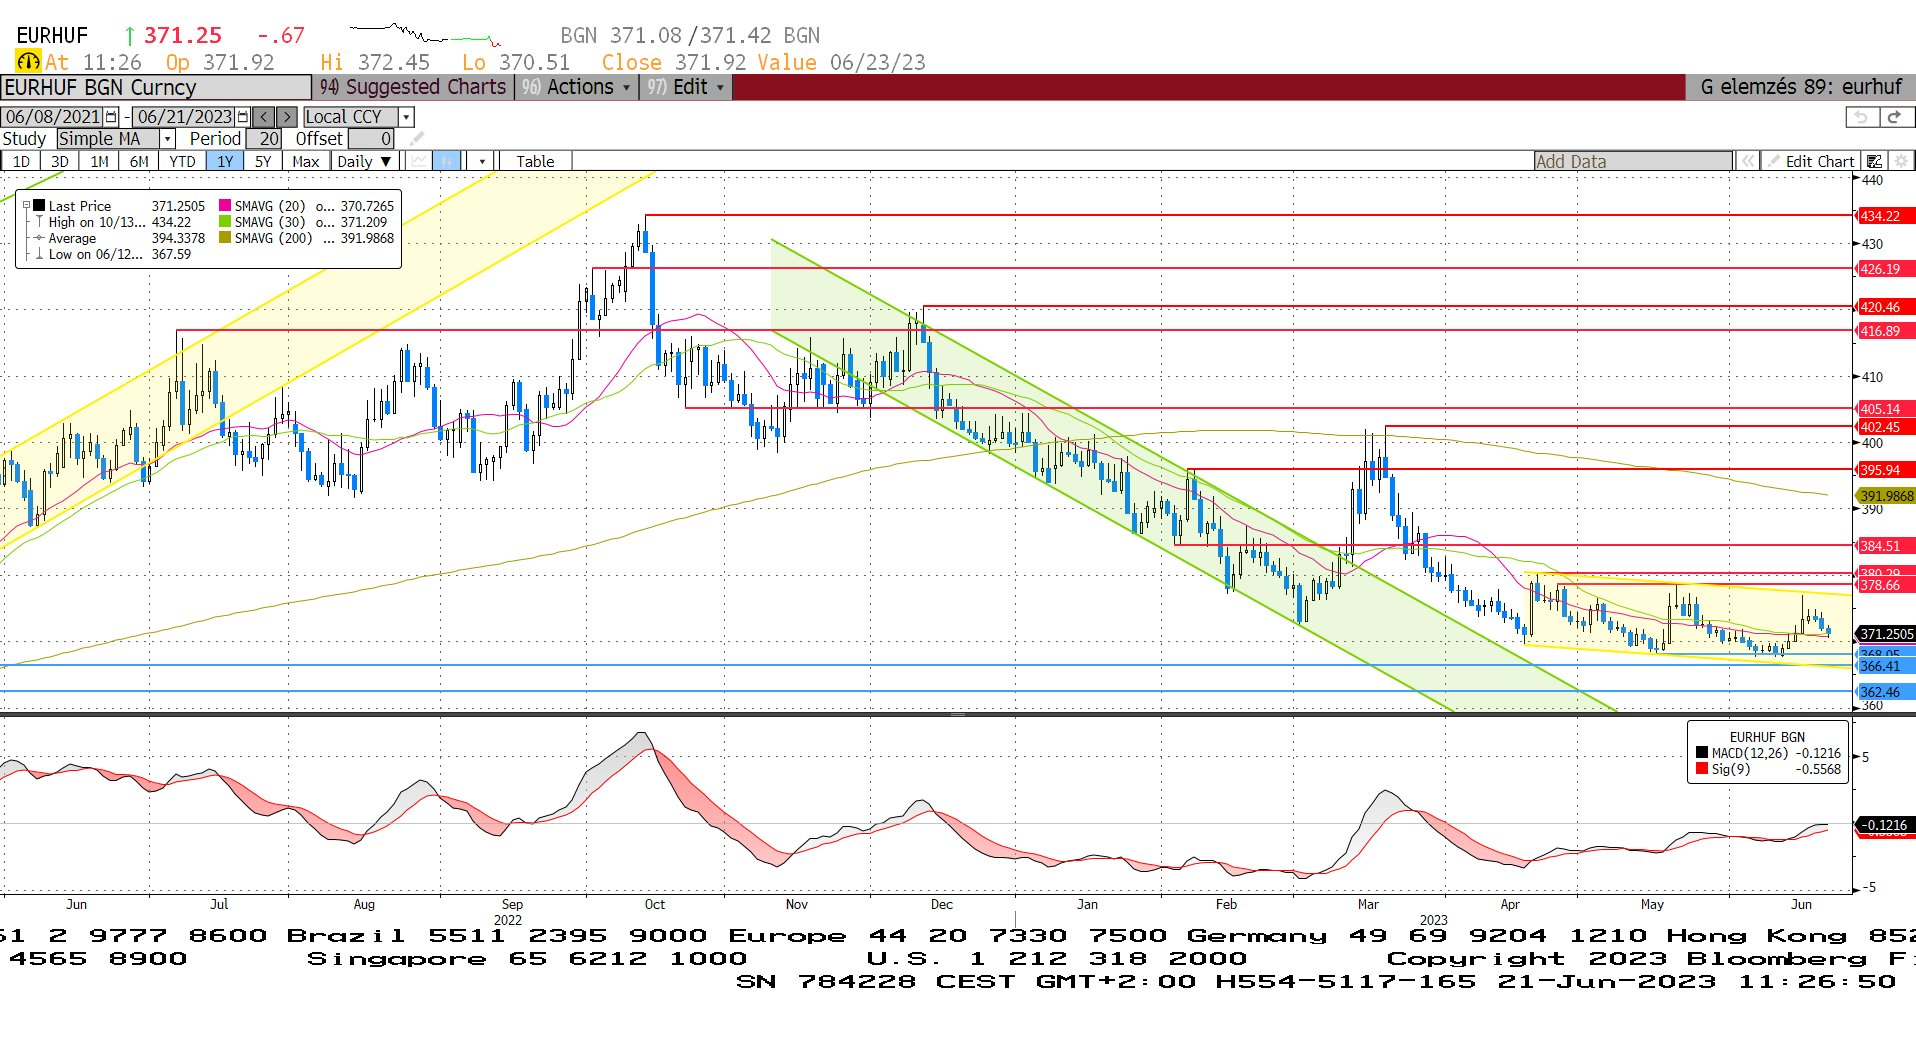Screen dimensions: 1916x1037
Task: Open the Simple MA study dropdown
Action: pyautogui.click(x=168, y=139)
